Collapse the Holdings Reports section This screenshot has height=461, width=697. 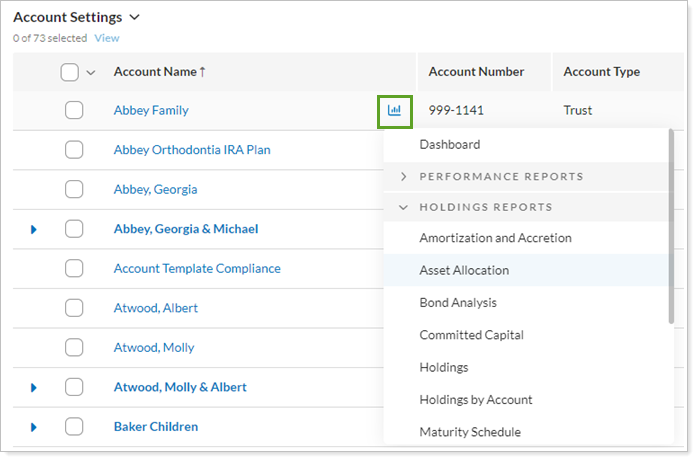point(404,208)
